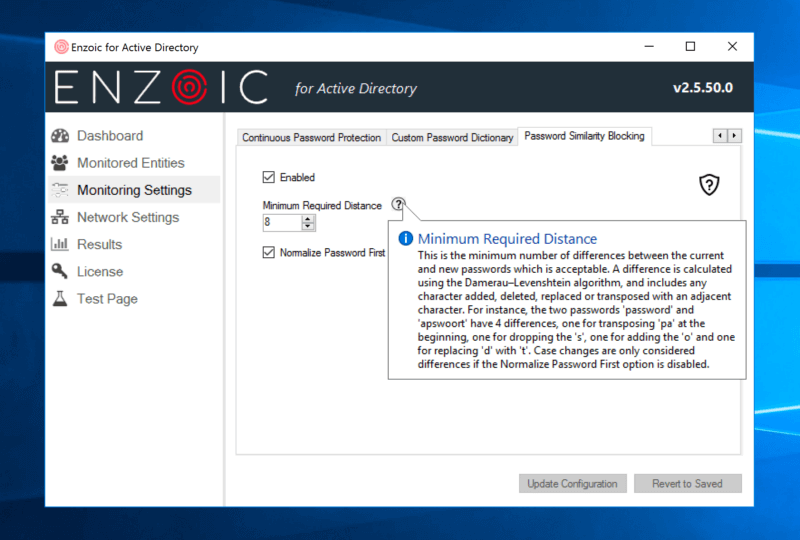Increase Minimum Required Distance with up arrow
Image resolution: width=800 pixels, height=540 pixels.
tap(308, 218)
